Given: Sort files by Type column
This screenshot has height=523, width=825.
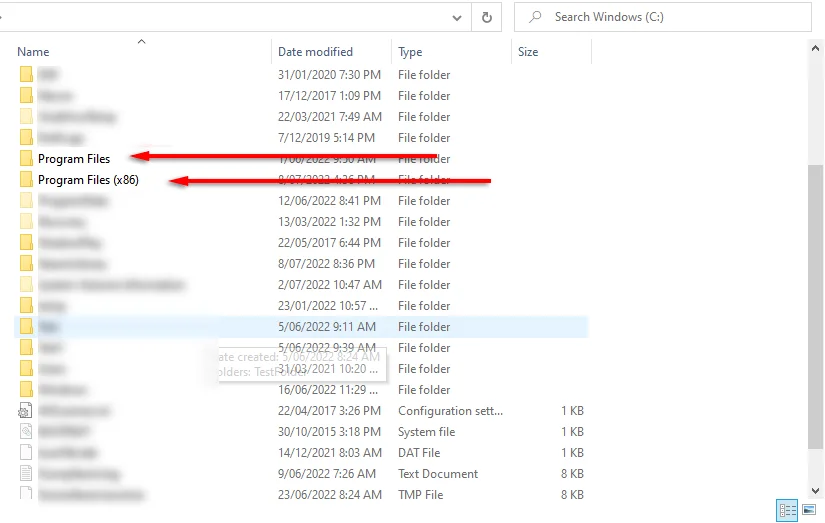Looking at the screenshot, I should [410, 52].
